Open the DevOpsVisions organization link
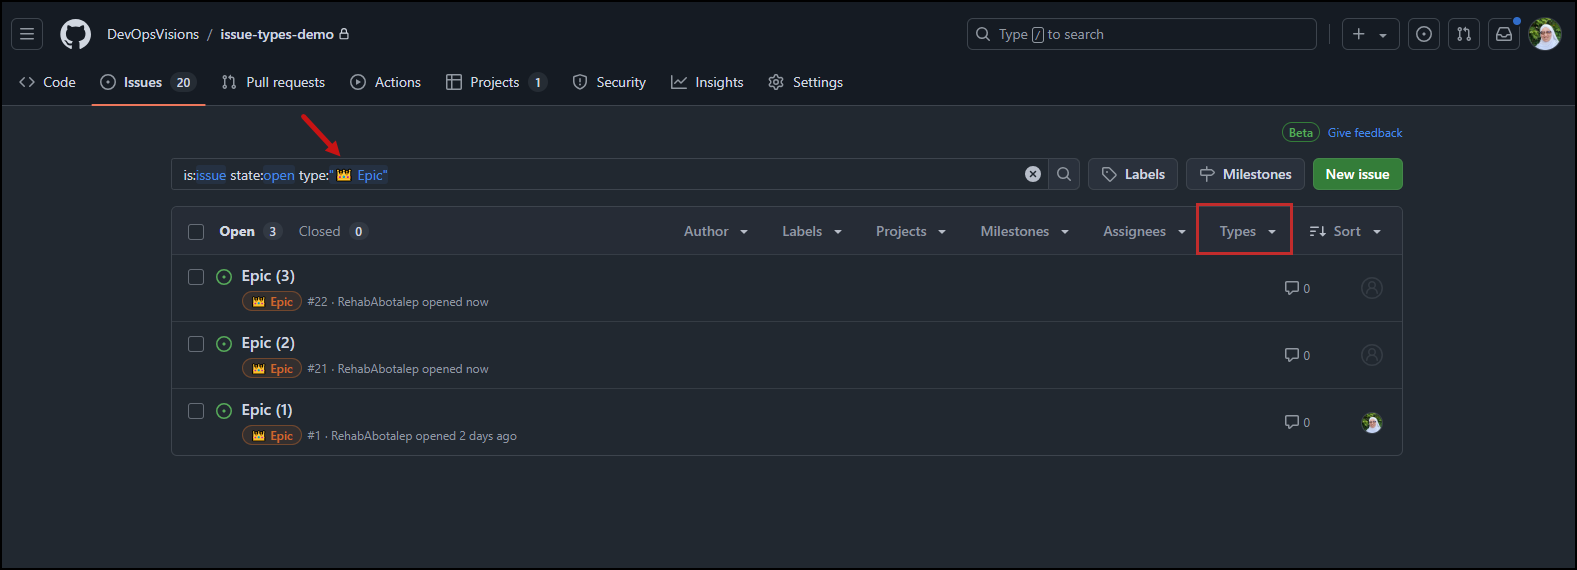The image size is (1577, 570). pos(153,34)
